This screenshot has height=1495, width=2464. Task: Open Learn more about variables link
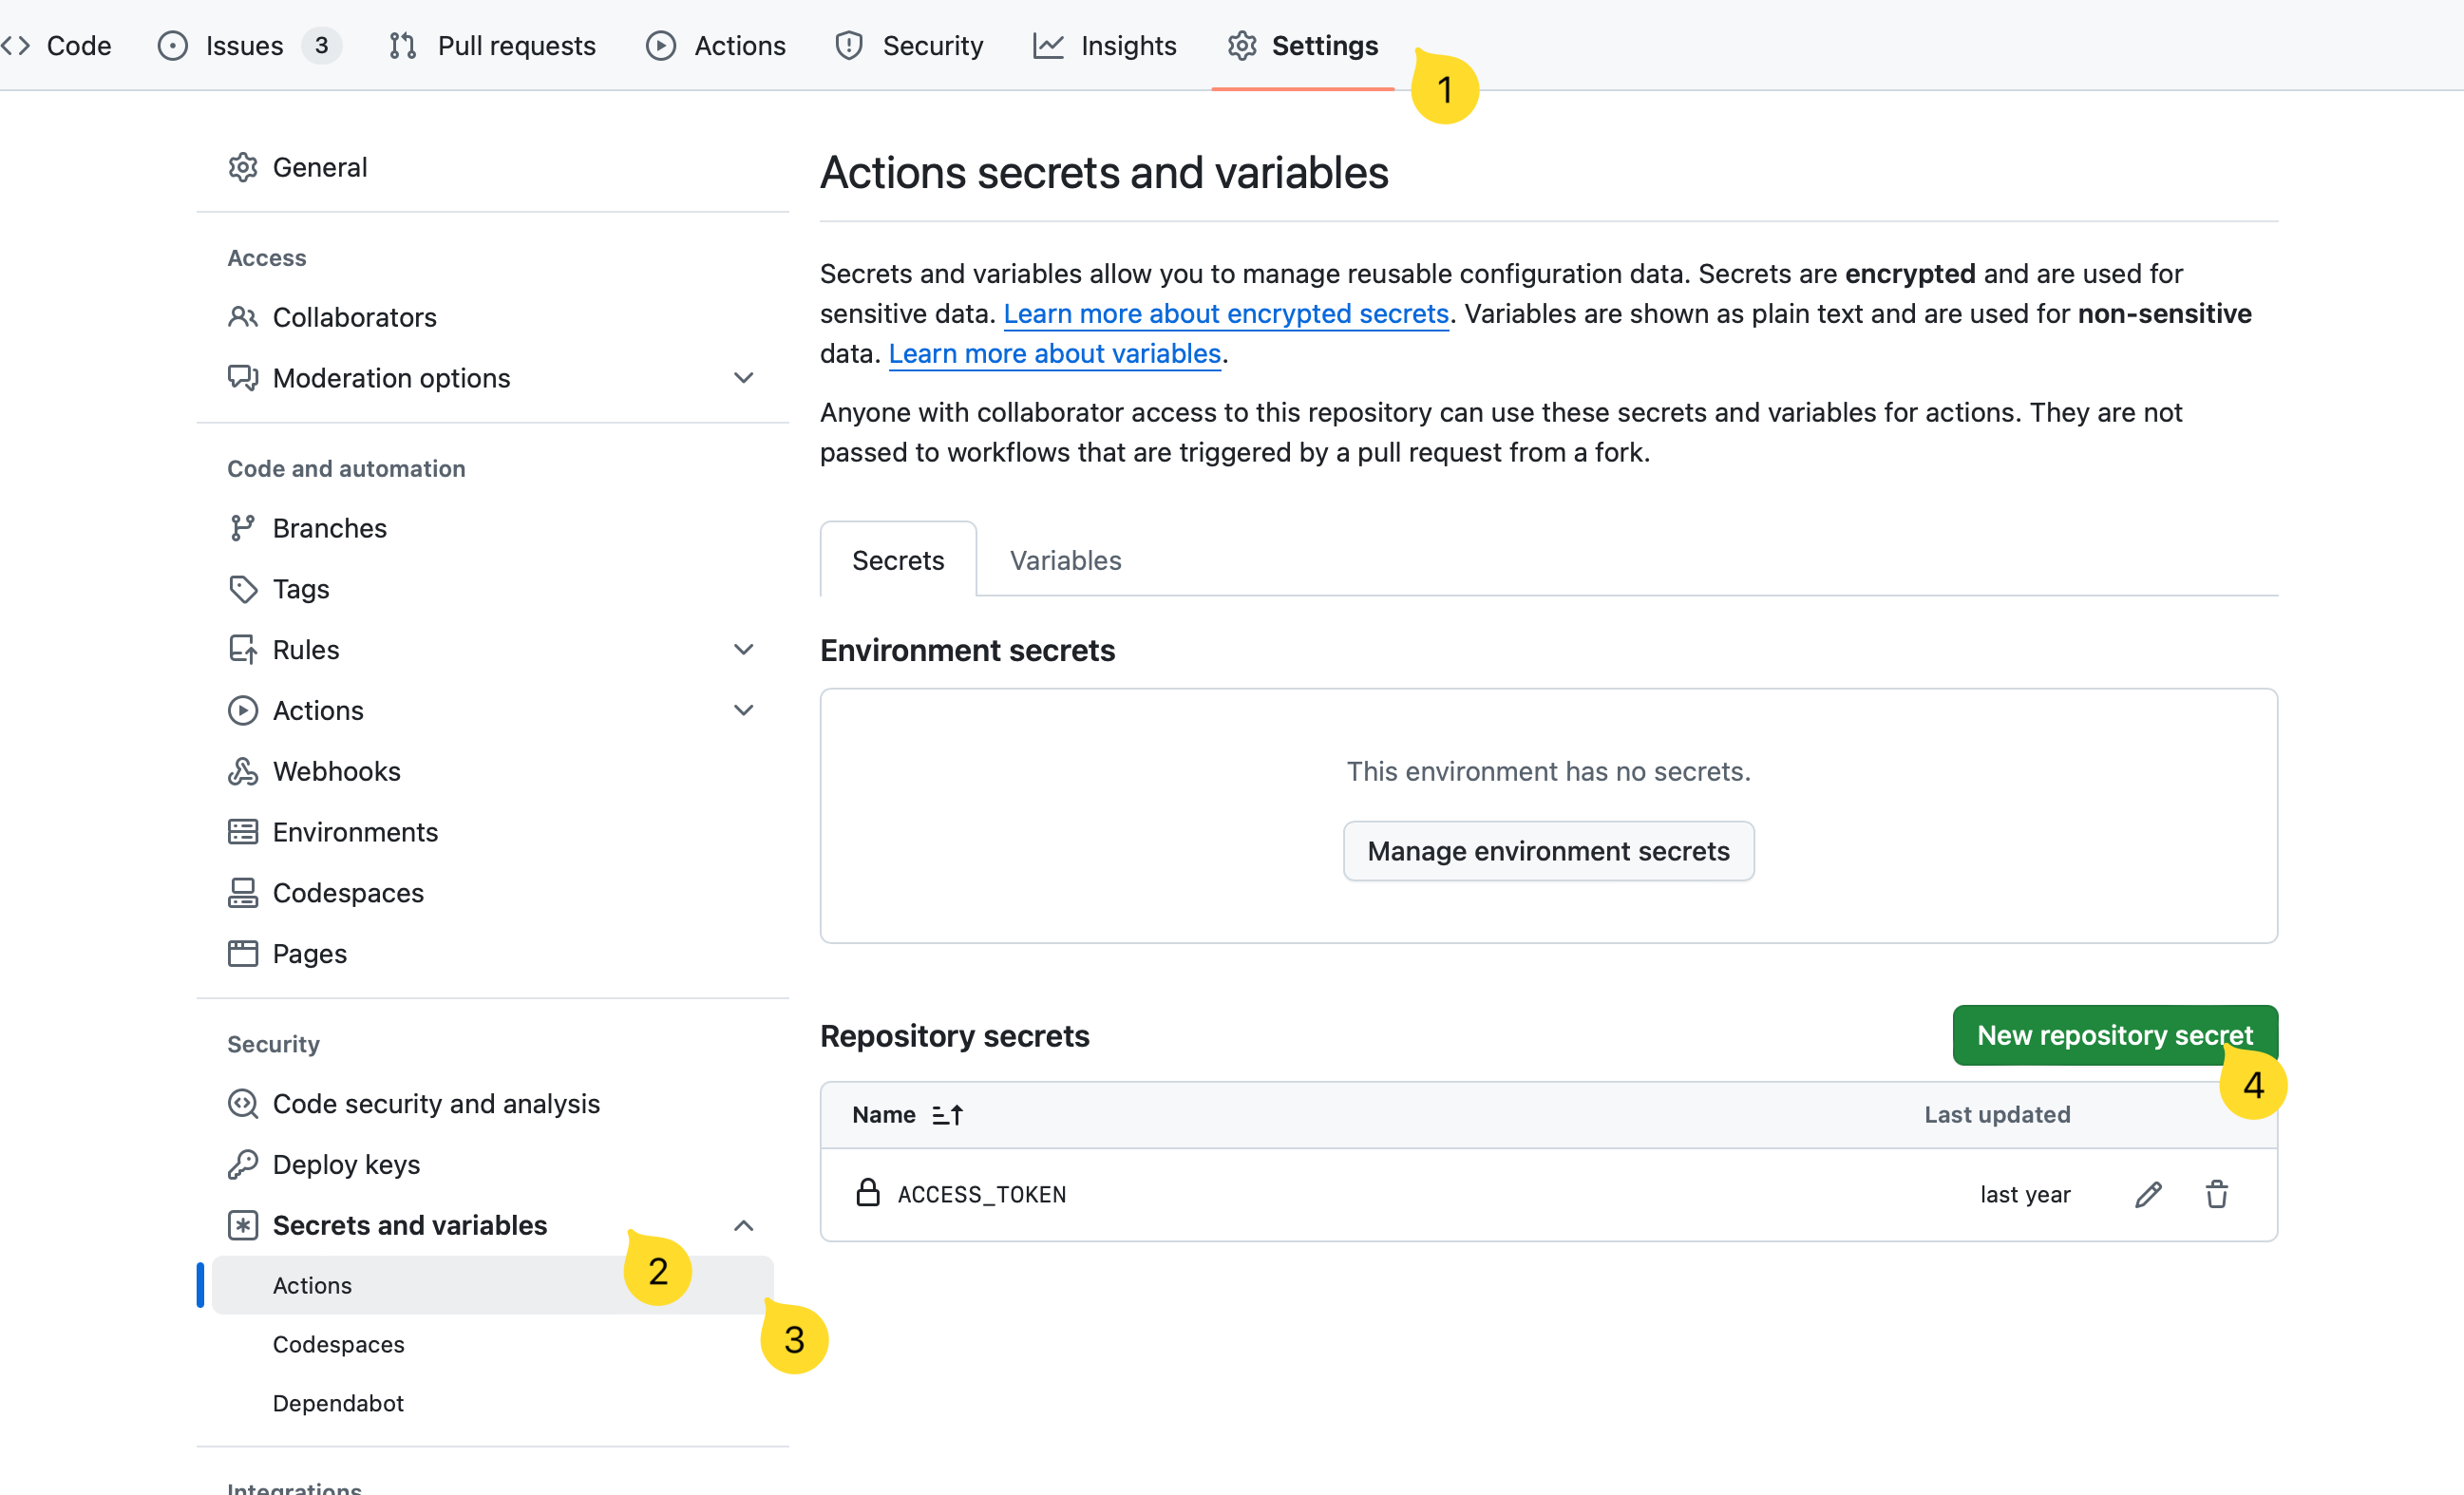(1055, 353)
